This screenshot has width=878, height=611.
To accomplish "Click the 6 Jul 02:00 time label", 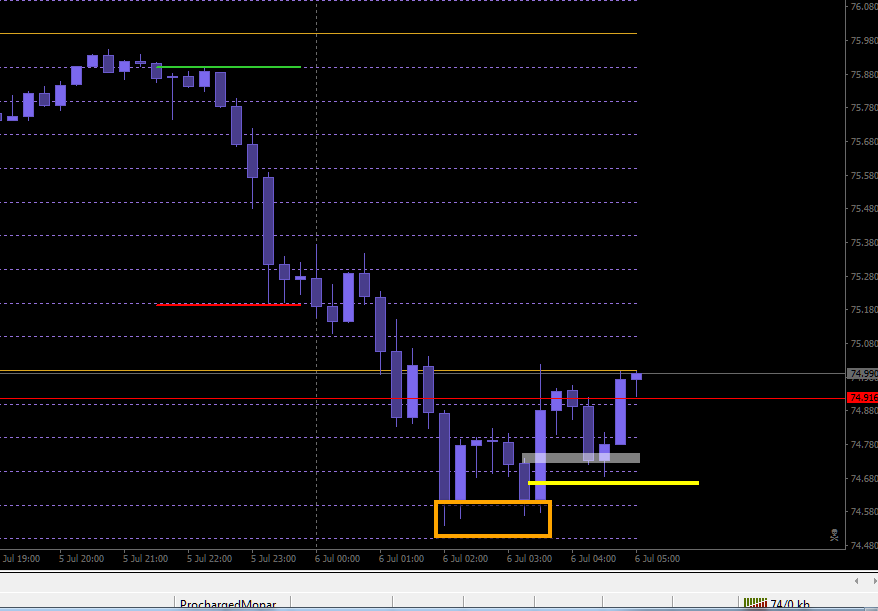I will point(465,559).
